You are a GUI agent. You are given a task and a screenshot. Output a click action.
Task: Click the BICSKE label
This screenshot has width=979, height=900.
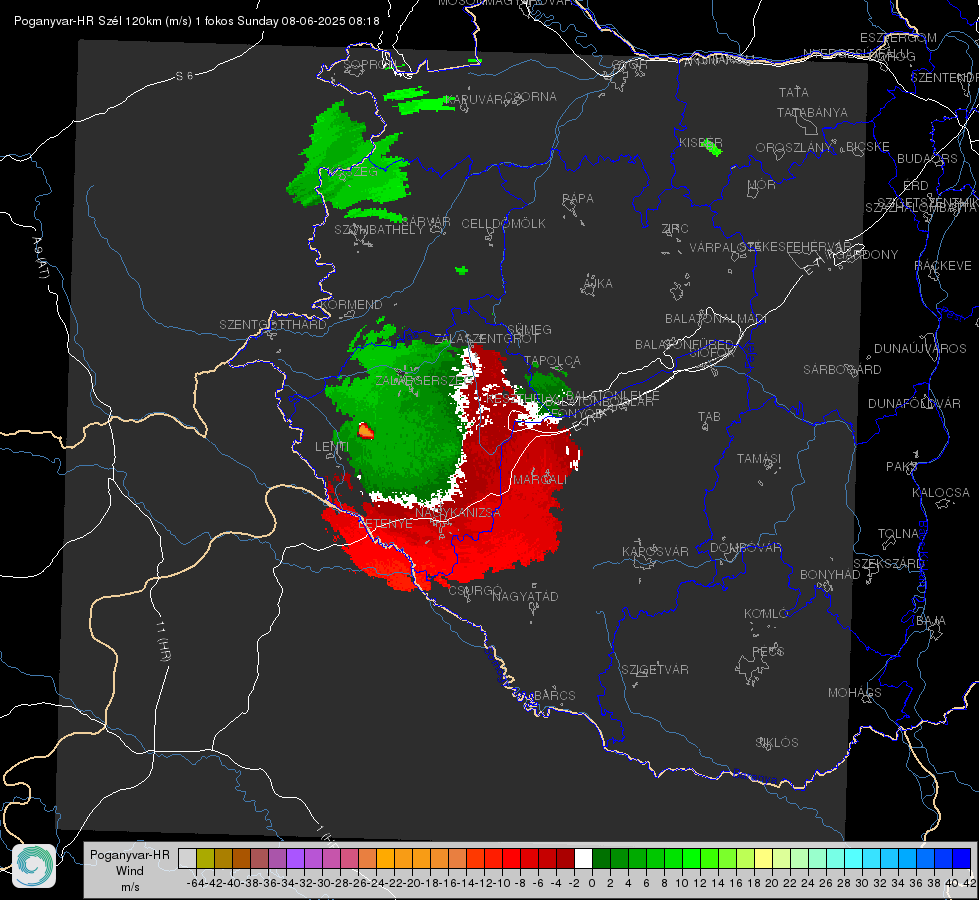tap(868, 147)
